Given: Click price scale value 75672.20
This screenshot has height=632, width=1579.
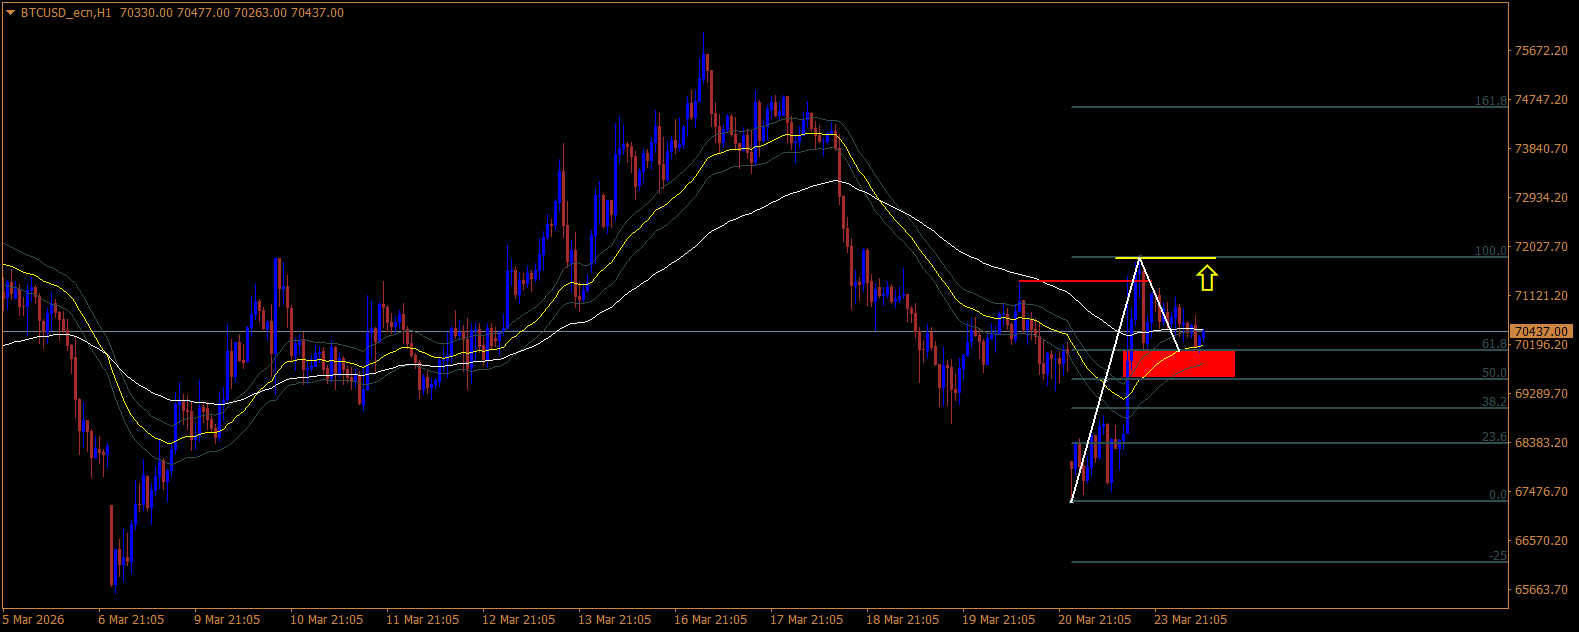Looking at the screenshot, I should [x=1541, y=51].
